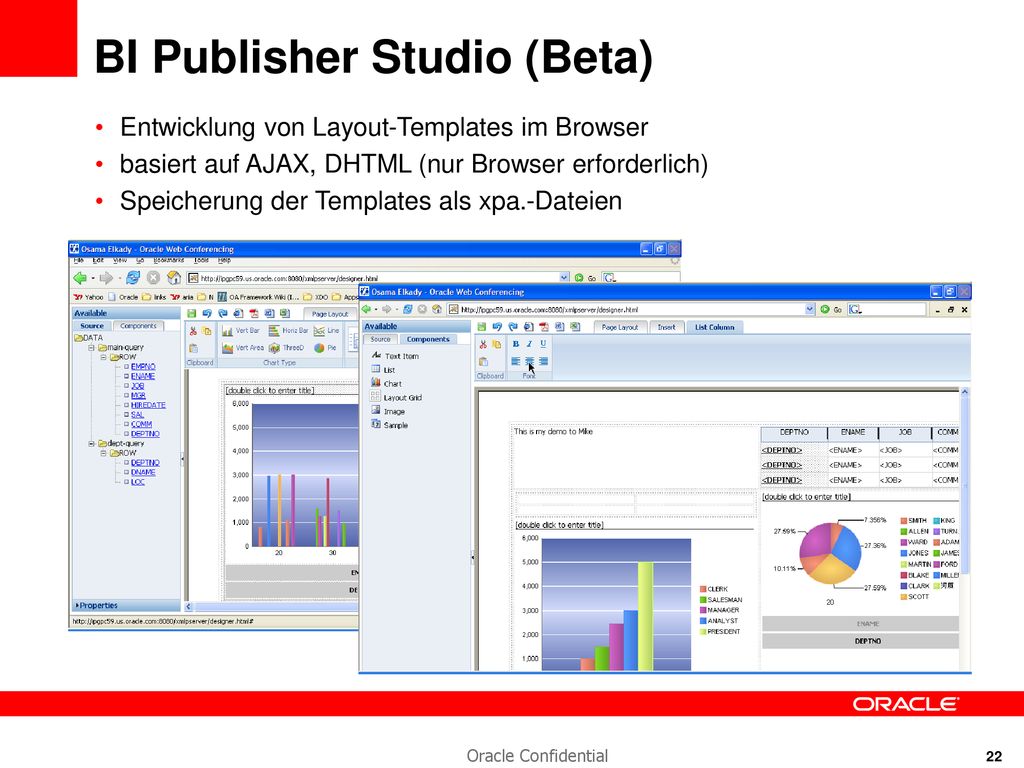Select the Vert Bar chart type

(x=241, y=330)
